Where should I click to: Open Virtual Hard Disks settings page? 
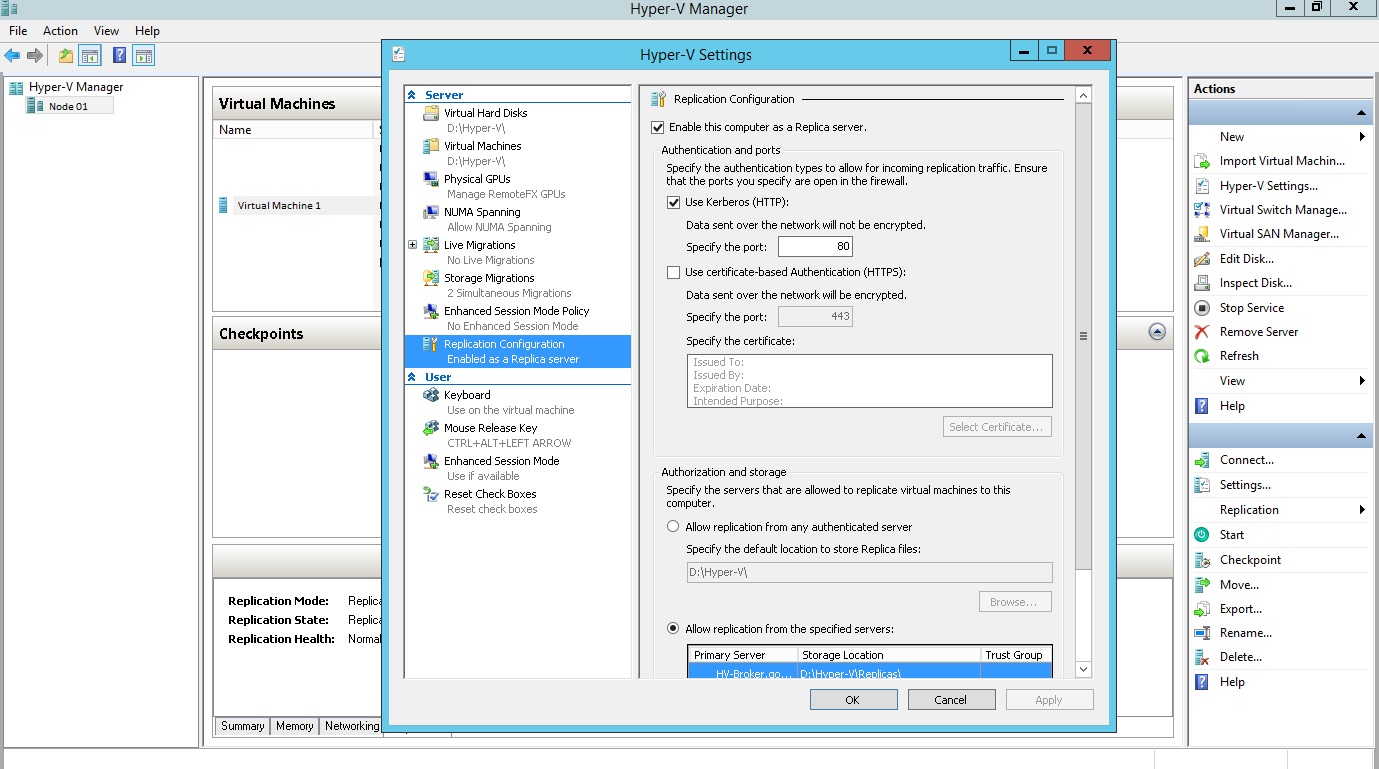487,113
